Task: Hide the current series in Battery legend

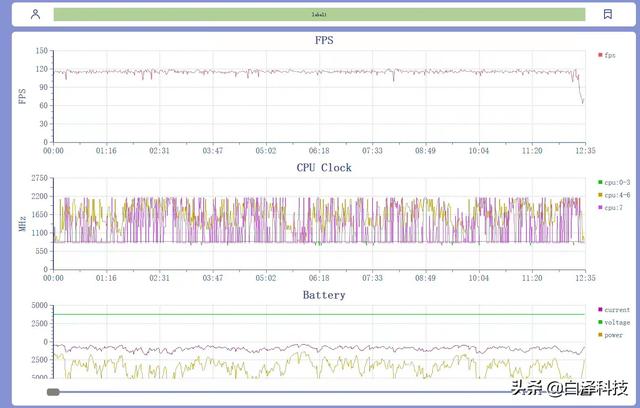Action: [614, 310]
